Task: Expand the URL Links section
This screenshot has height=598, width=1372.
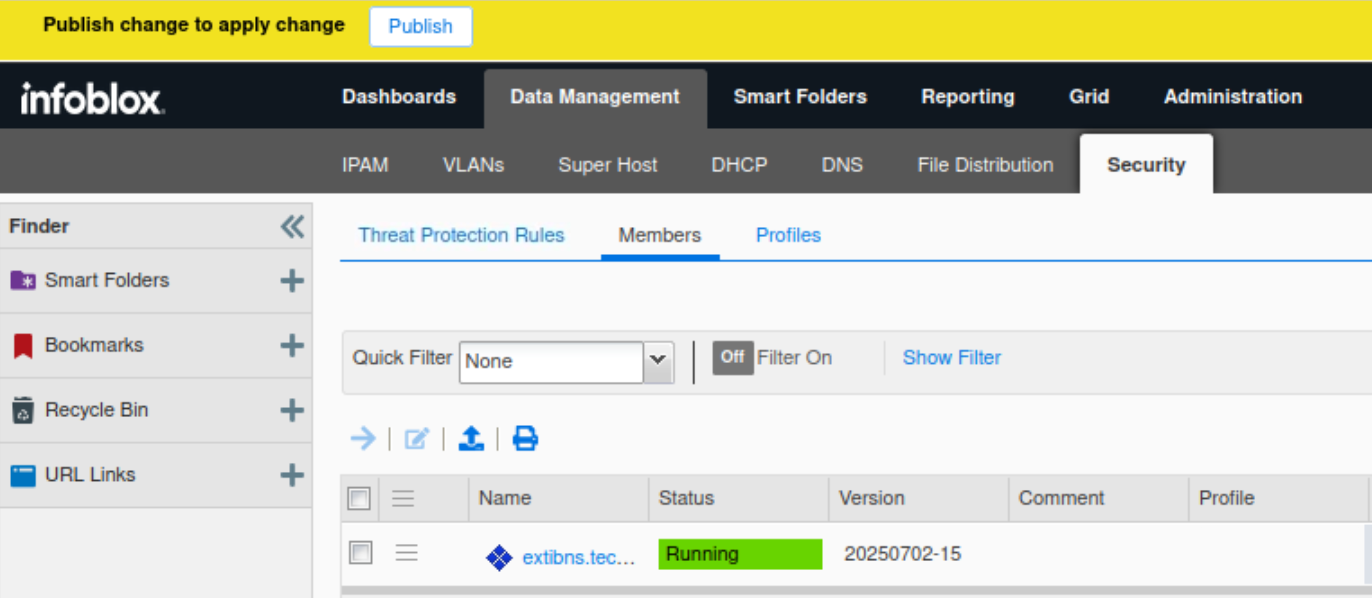Action: 292,475
